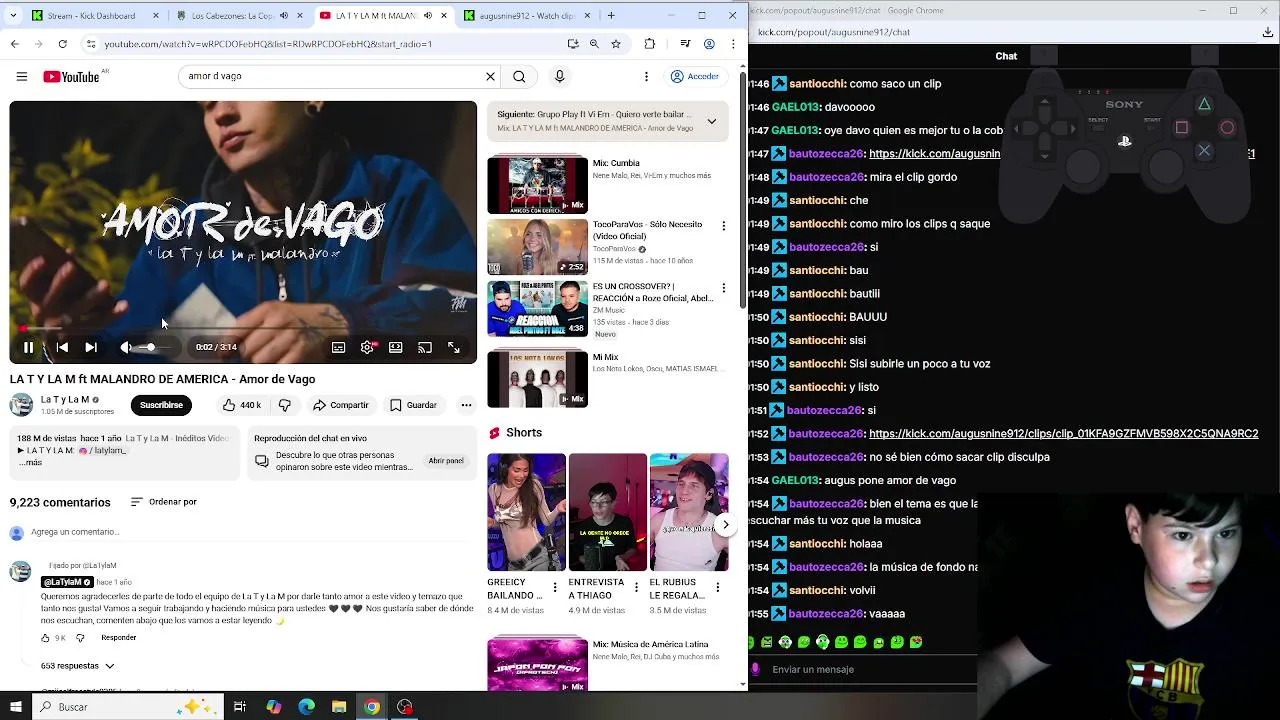The image size is (1280, 720).
Task: Type in Enviar un mensaje chat field
Action: coord(870,669)
